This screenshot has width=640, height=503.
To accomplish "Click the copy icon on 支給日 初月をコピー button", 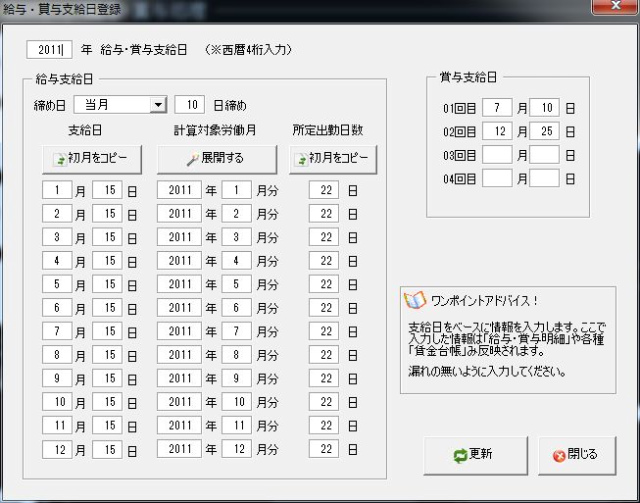I will pyautogui.click(x=60, y=160).
